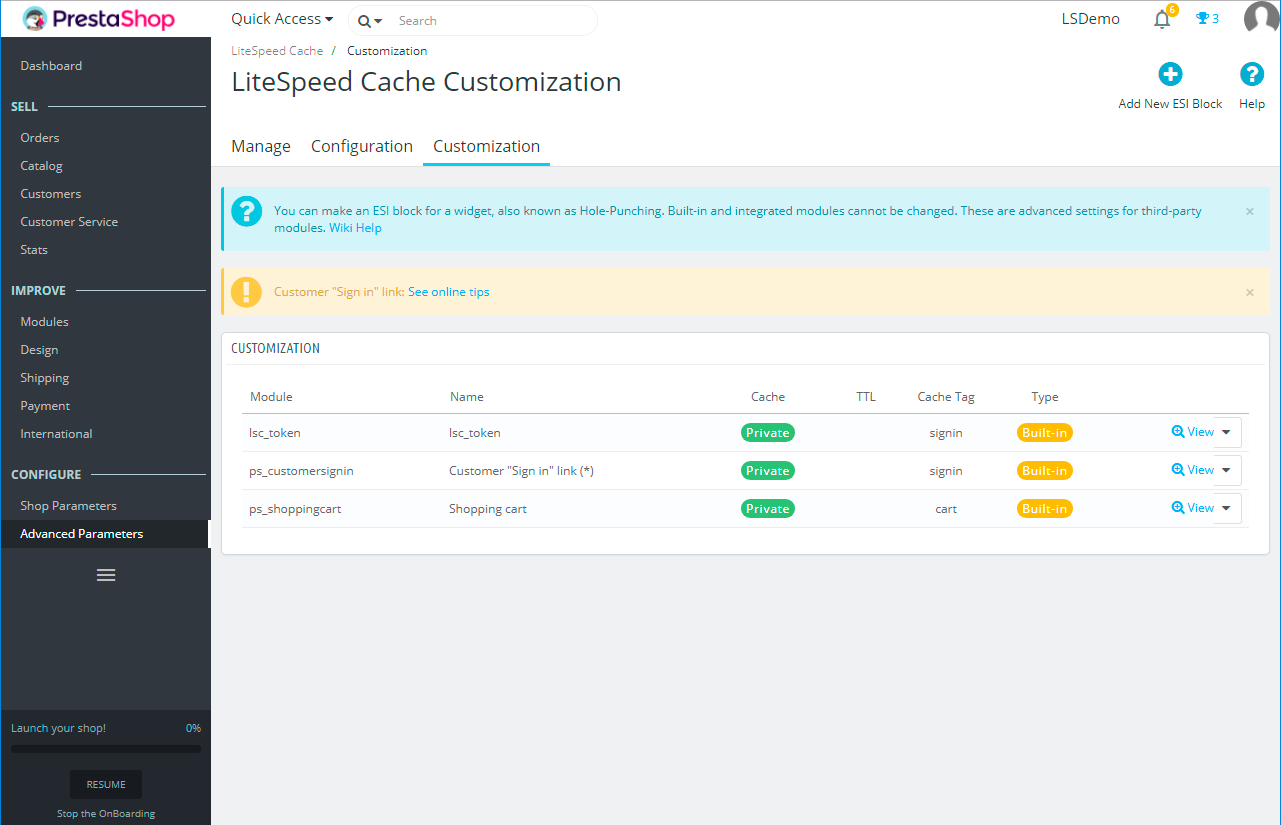Click the hamburger collapse menu icon in sidebar
This screenshot has width=1281, height=825.
(x=106, y=575)
